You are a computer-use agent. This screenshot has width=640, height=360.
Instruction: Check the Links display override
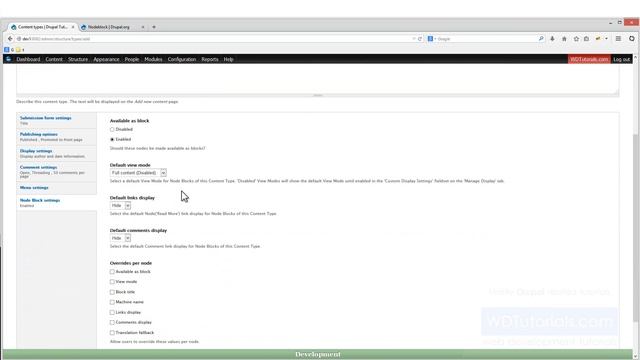coord(112,313)
